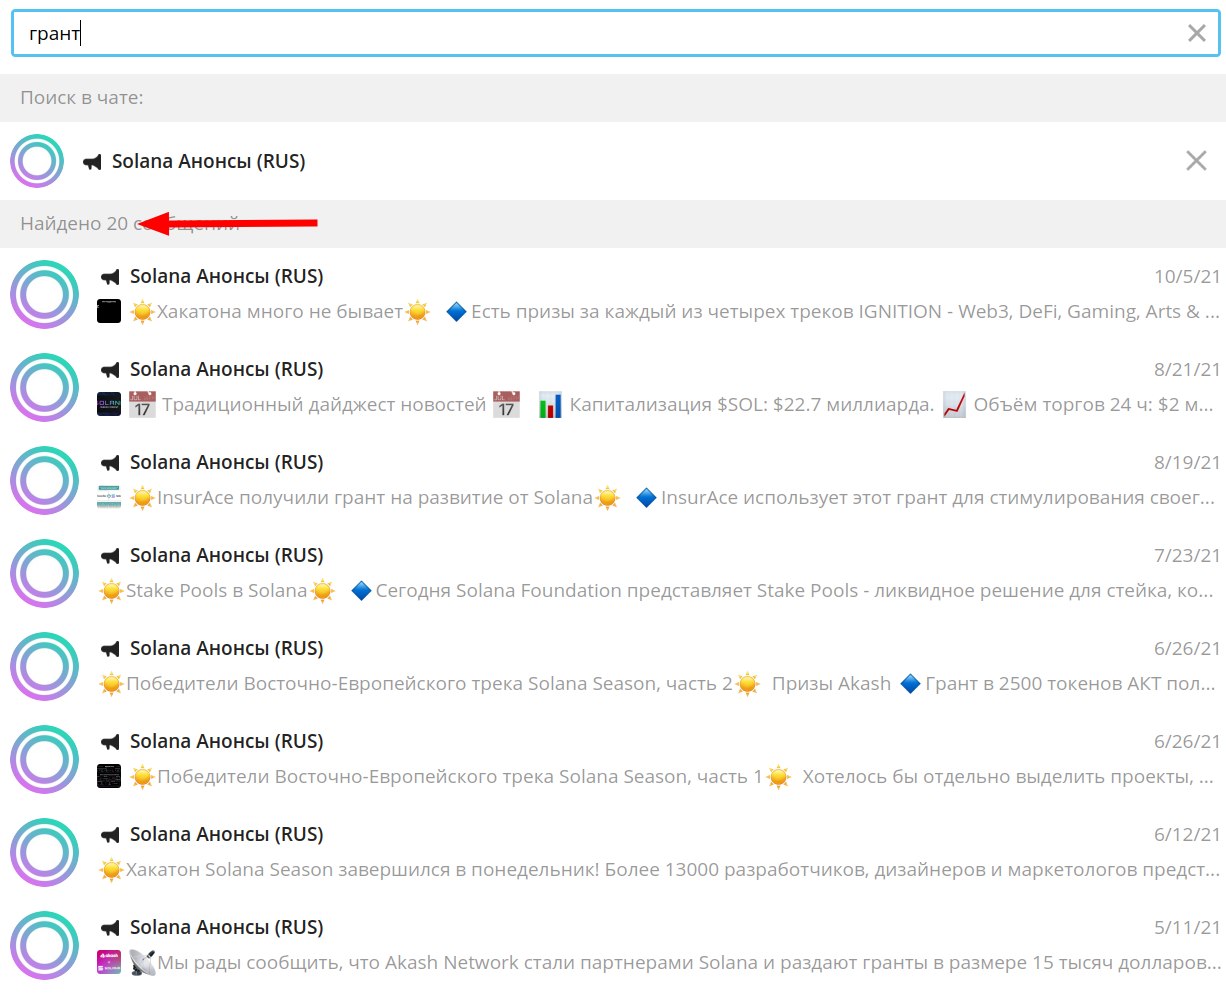Open the InsurAce grant message text
The height and width of the screenshot is (1000, 1226).
point(660,498)
